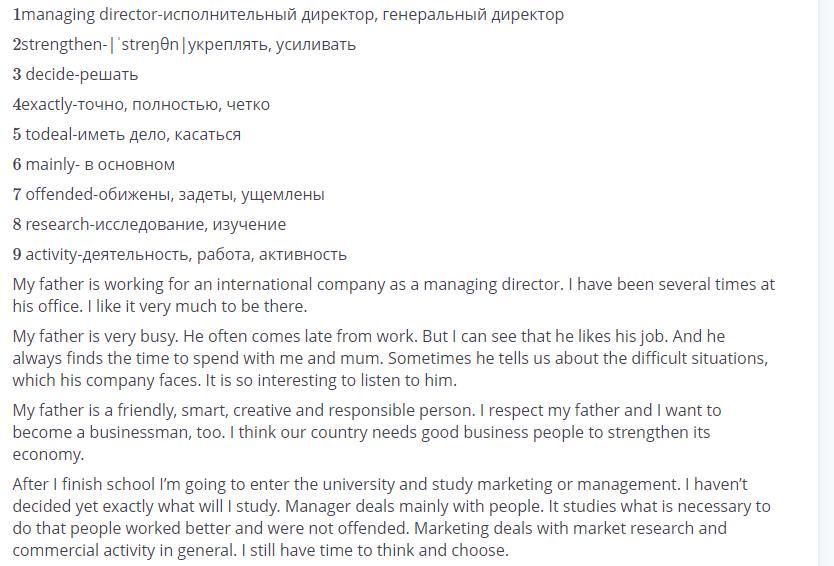Click the word 'economy.' ending third paragraph

(48, 454)
